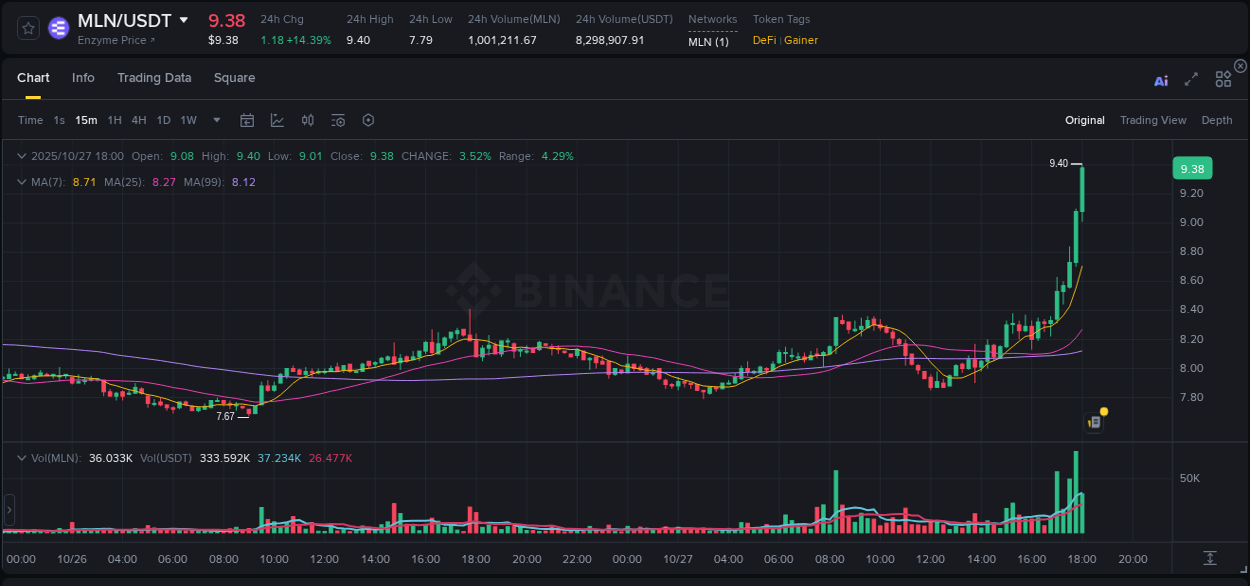Open the candlestick style icon
1250x586 pixels.
[307, 120]
